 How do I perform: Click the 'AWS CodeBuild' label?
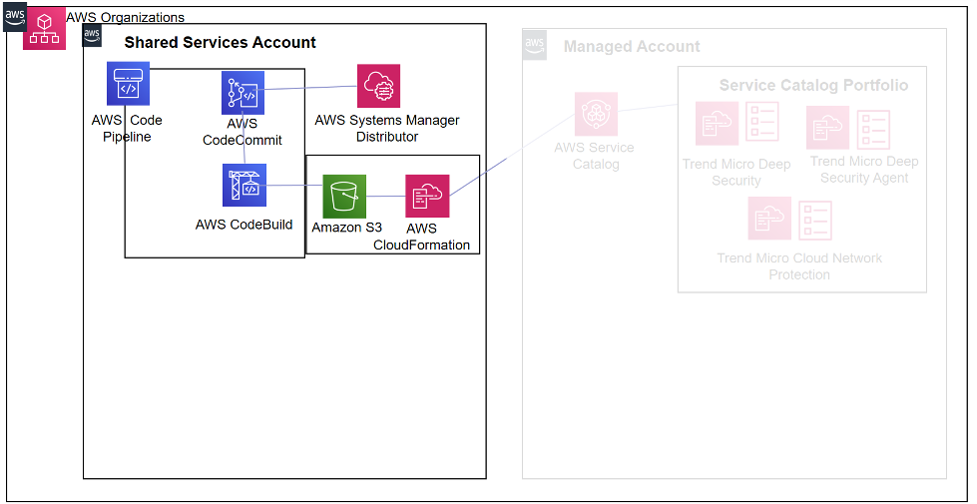[244, 224]
